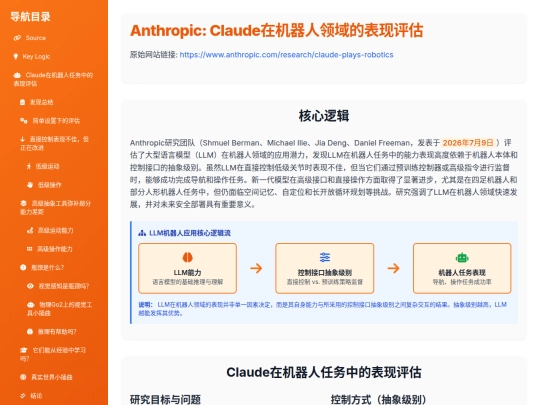Viewport: 540px width, 405px height.
Task: Click the lightbulb icon next to Key Logic
Action: click(16, 56)
